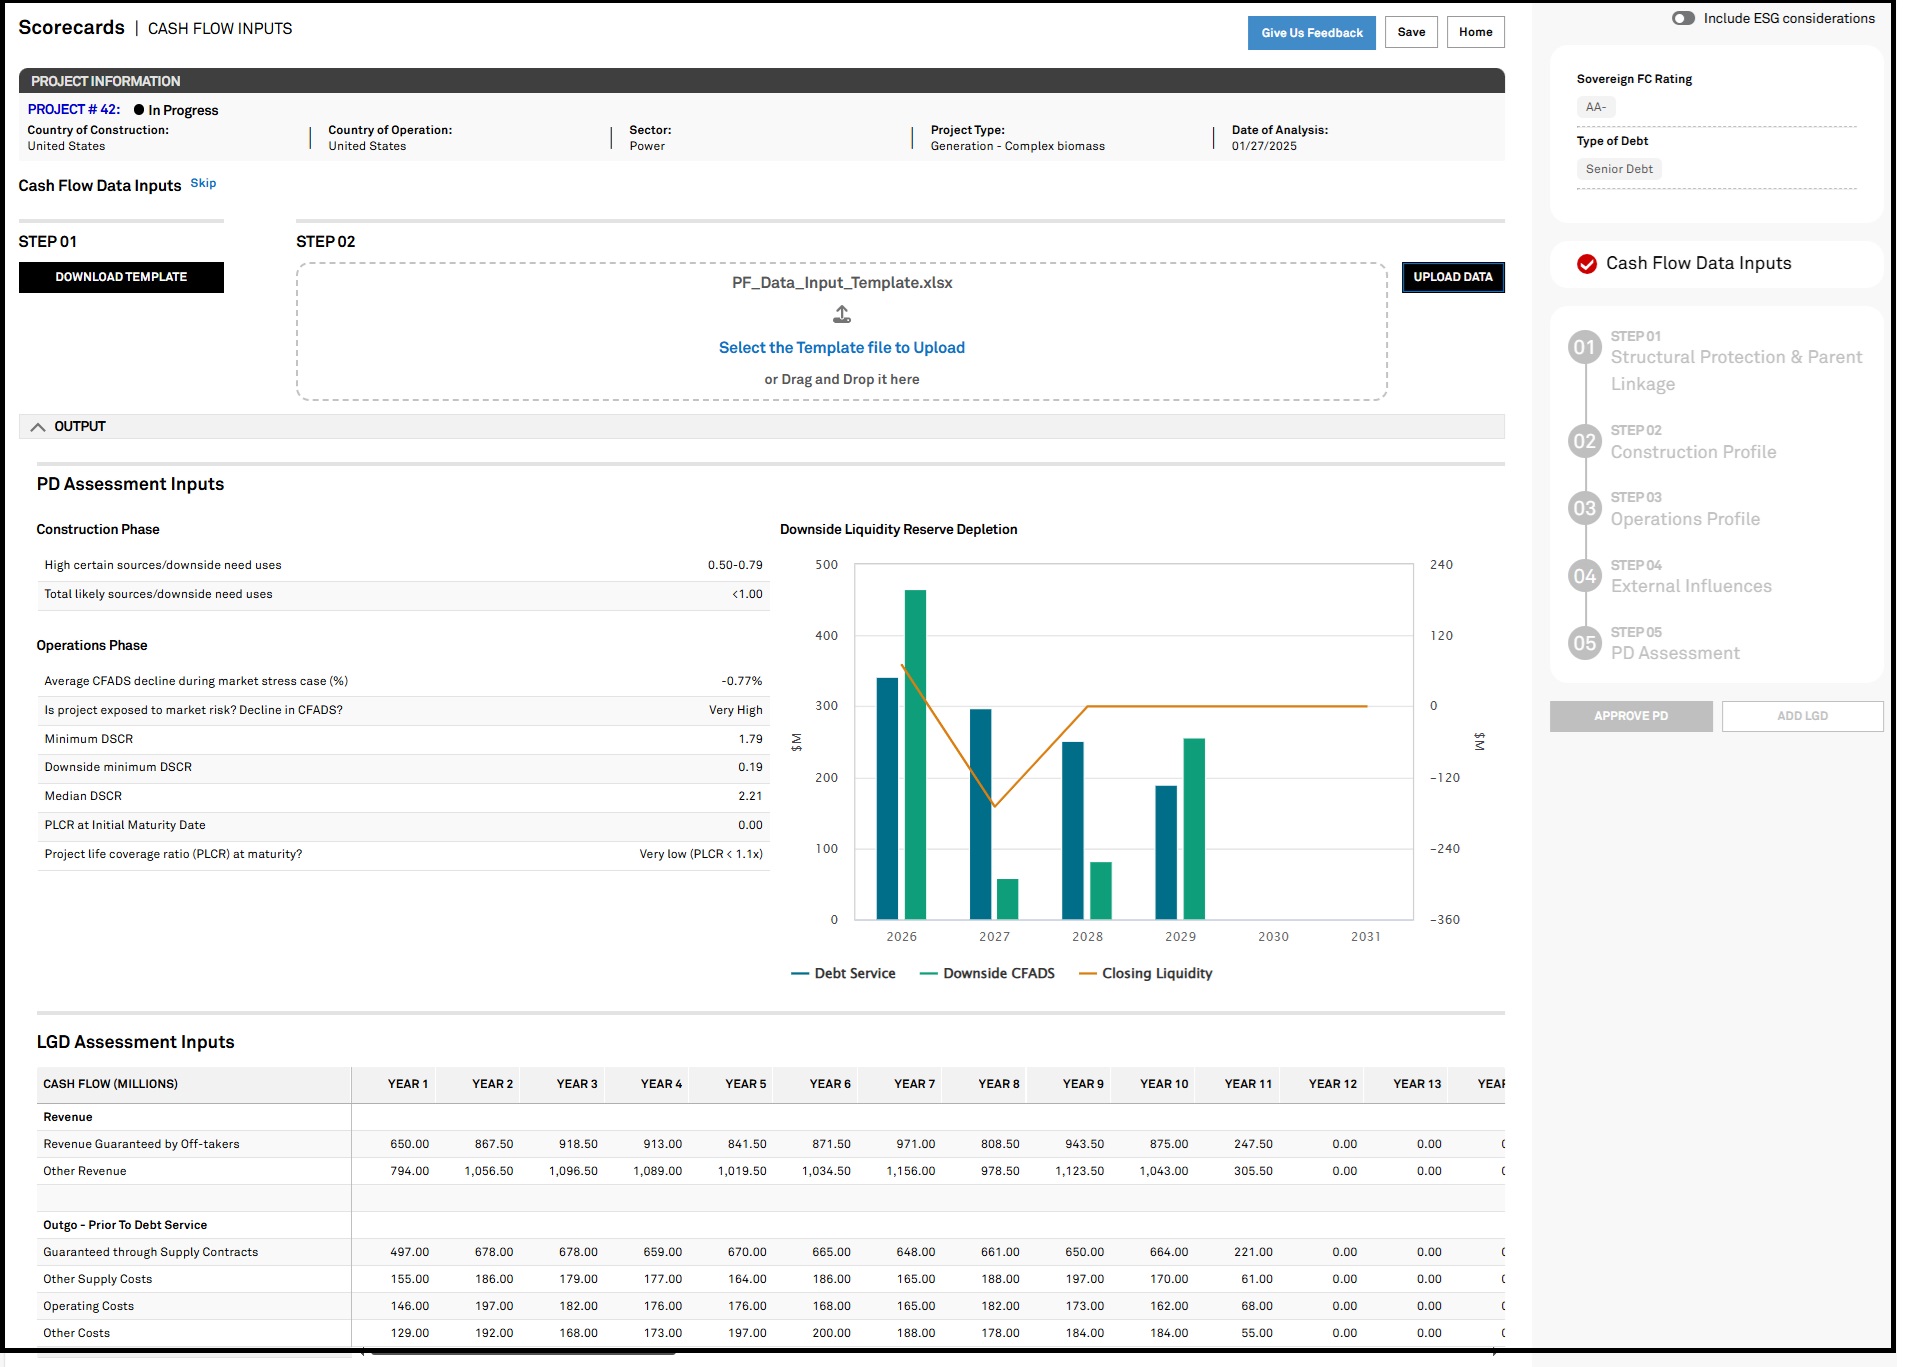Viewport: 1914px width, 1367px height.
Task: Click the Skip link
Action: (203, 183)
